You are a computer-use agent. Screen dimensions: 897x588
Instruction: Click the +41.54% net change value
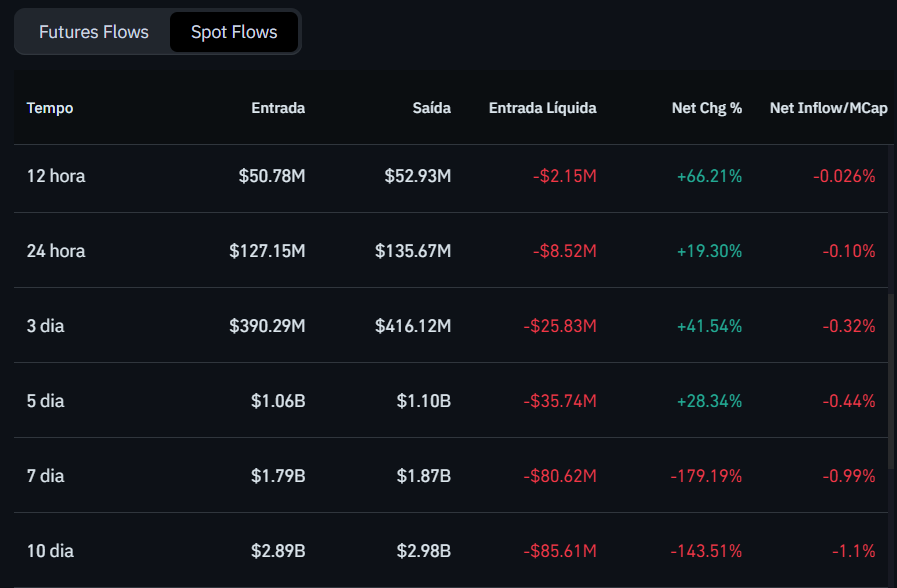[x=709, y=326]
